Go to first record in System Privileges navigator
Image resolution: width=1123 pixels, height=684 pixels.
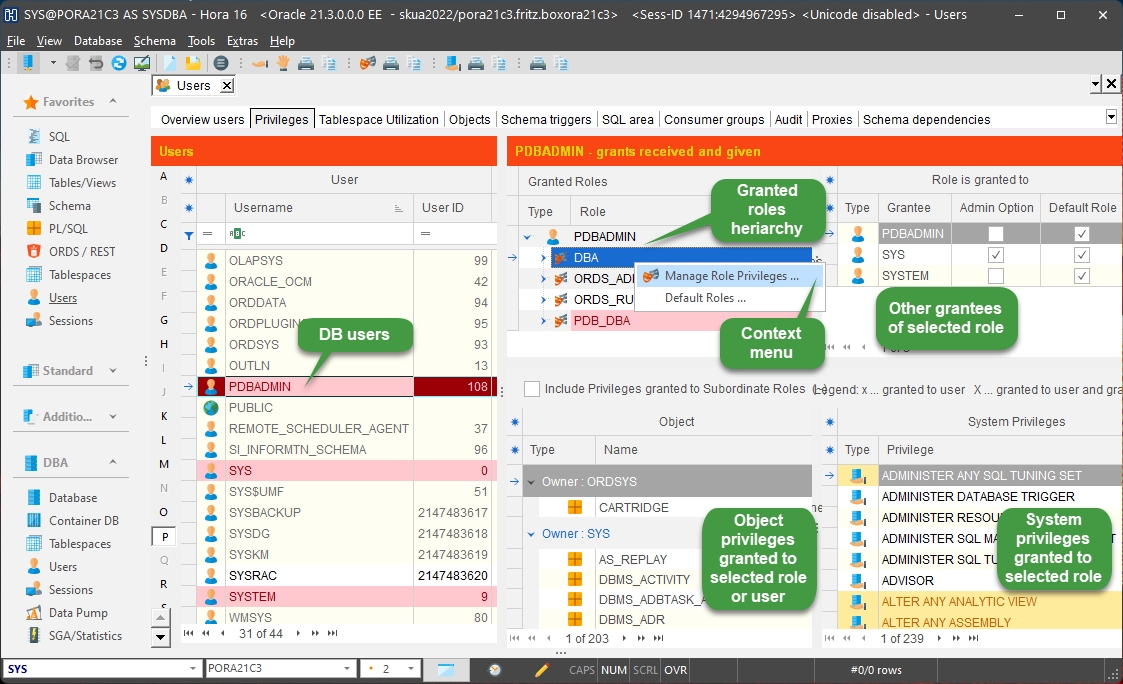[x=829, y=638]
